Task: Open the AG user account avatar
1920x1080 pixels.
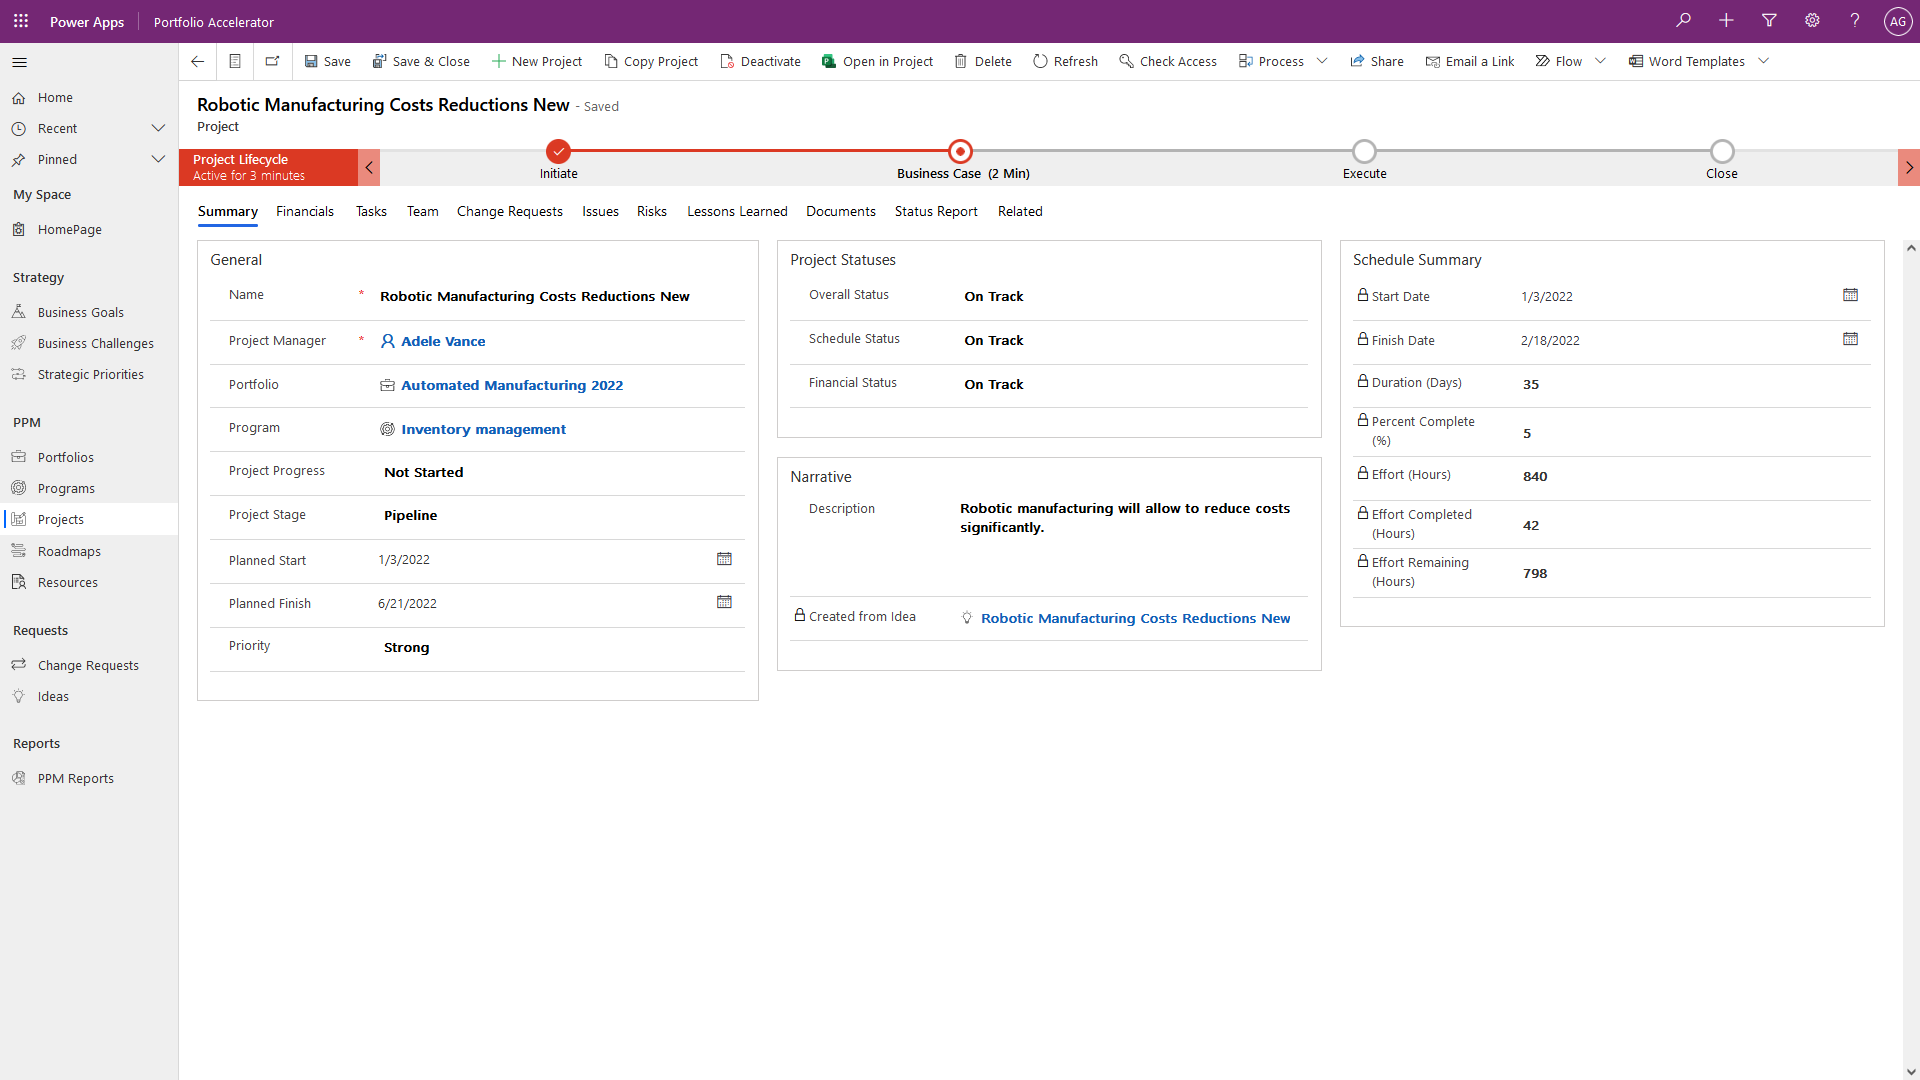Action: click(1898, 21)
